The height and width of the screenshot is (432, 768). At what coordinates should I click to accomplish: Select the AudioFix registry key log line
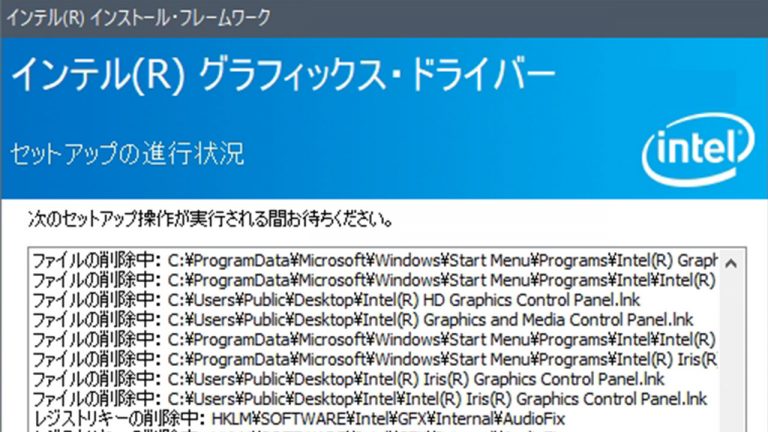[401, 418]
